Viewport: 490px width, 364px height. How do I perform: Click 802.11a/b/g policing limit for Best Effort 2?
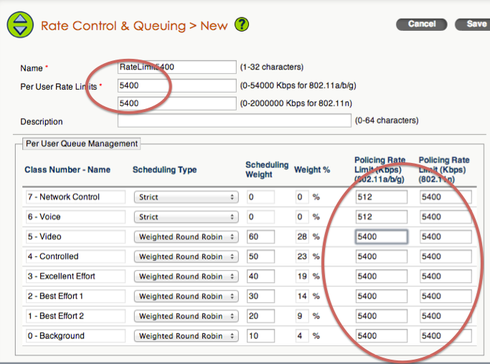(x=381, y=316)
